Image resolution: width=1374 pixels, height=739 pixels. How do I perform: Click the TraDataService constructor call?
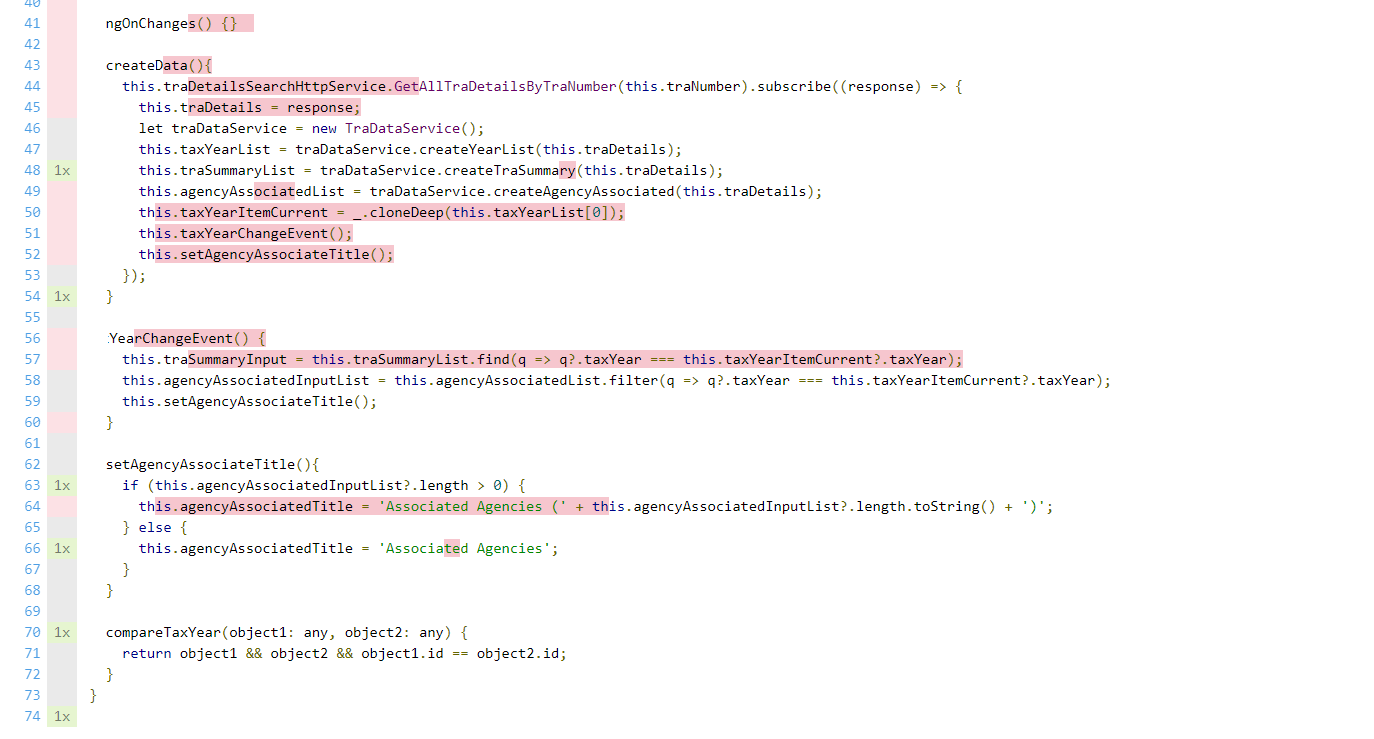click(415, 128)
